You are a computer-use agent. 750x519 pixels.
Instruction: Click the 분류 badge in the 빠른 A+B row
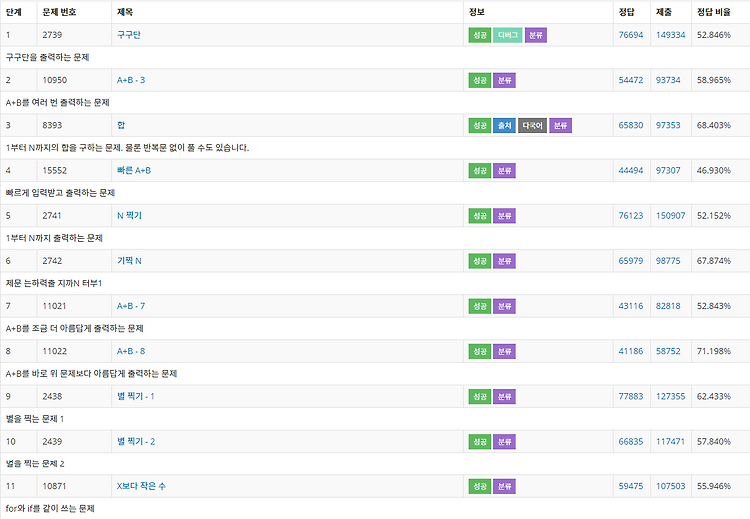pyautogui.click(x=505, y=171)
